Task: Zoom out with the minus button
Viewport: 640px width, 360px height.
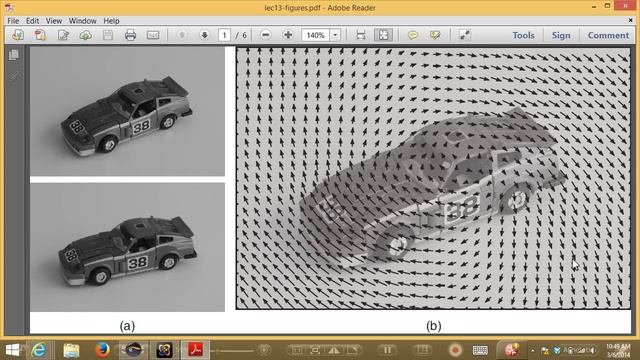Action: click(x=265, y=35)
